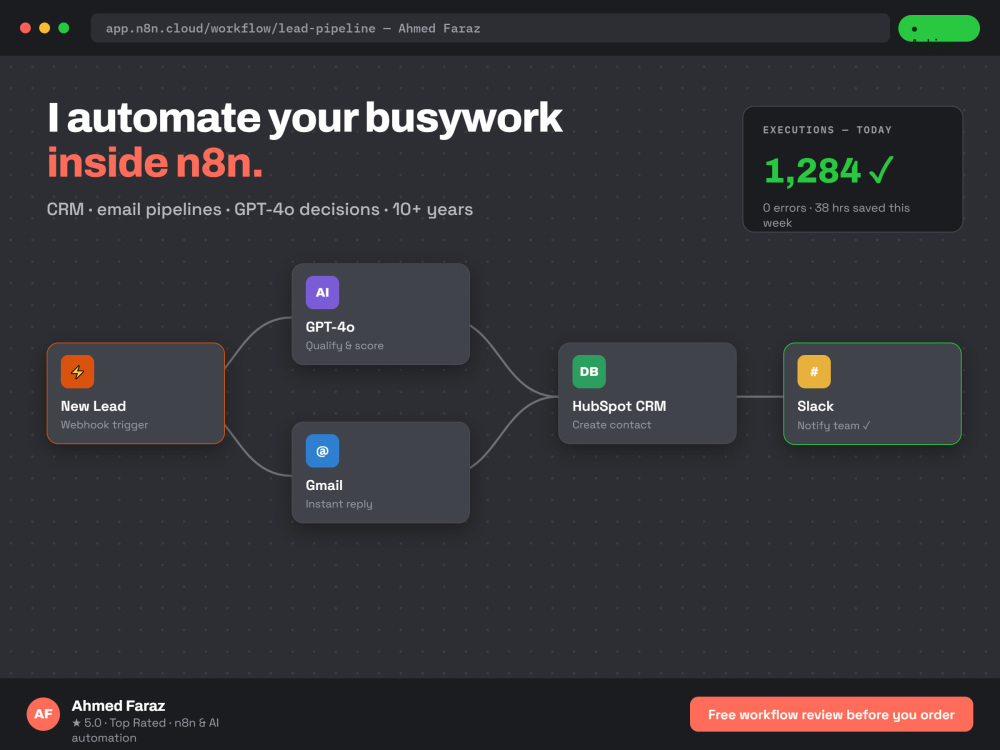Toggle the green Active workflow pill
Image resolution: width=1000 pixels, height=750 pixels.
[939, 29]
